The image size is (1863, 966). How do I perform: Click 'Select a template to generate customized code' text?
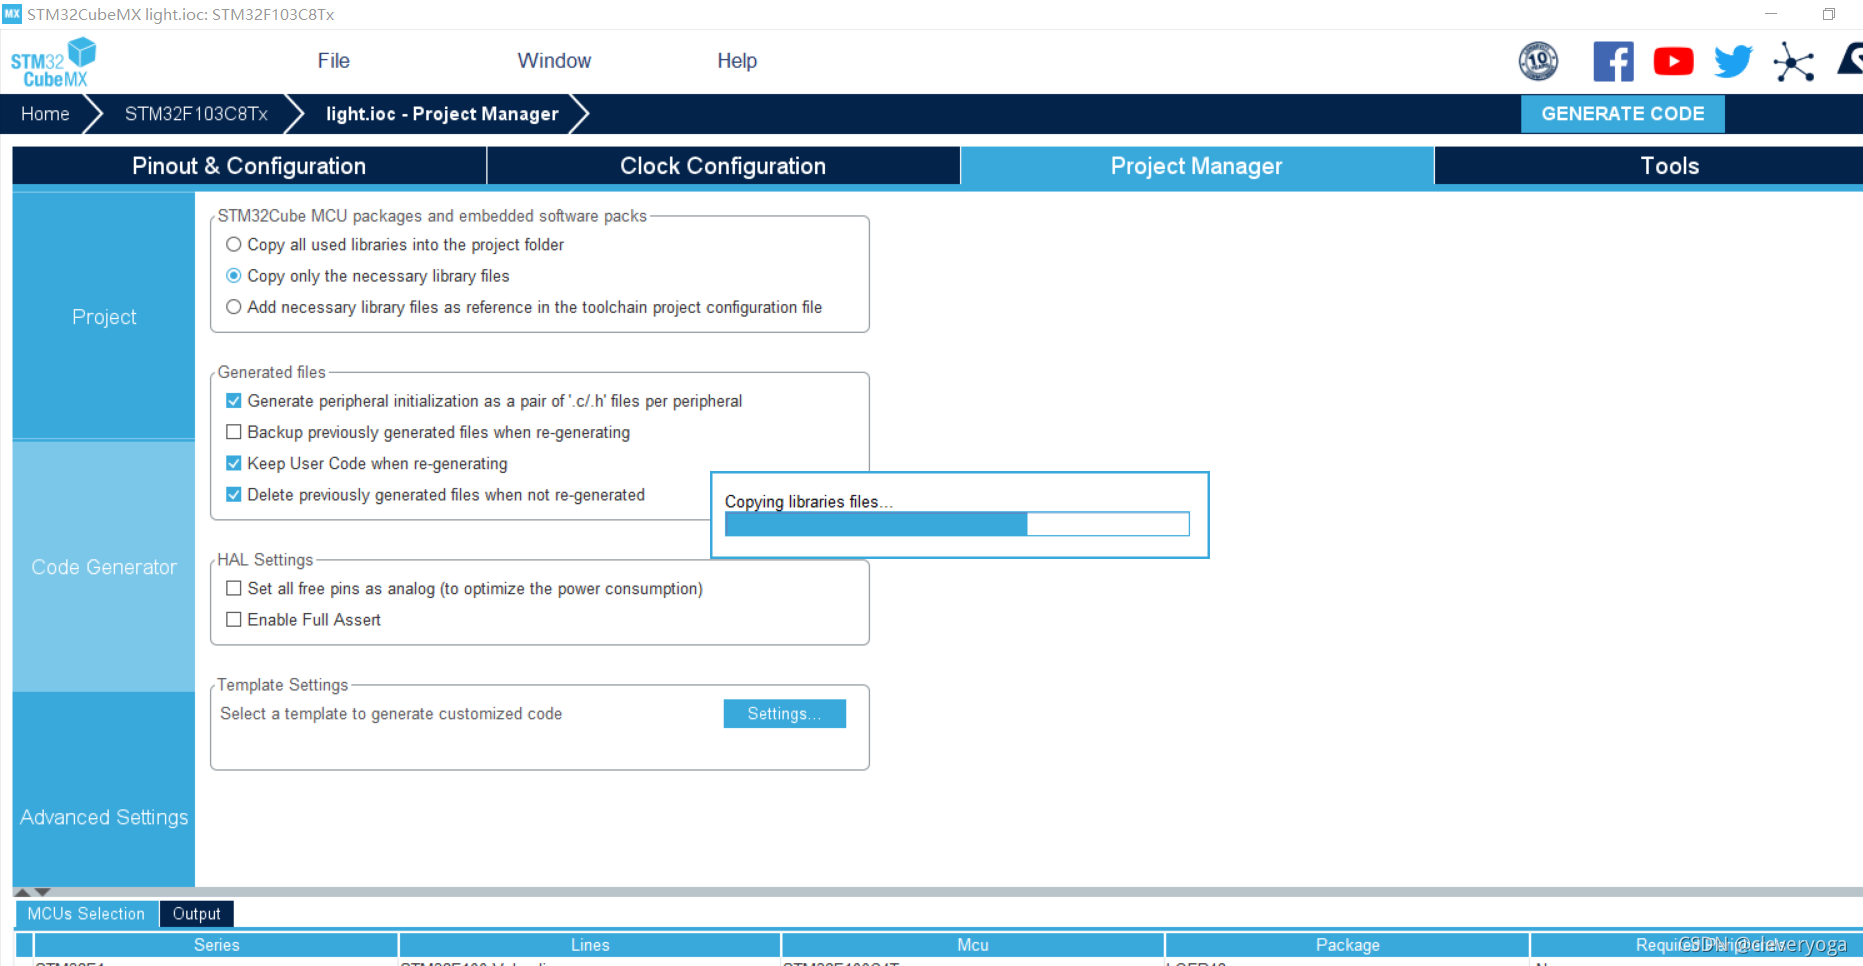[x=391, y=714]
